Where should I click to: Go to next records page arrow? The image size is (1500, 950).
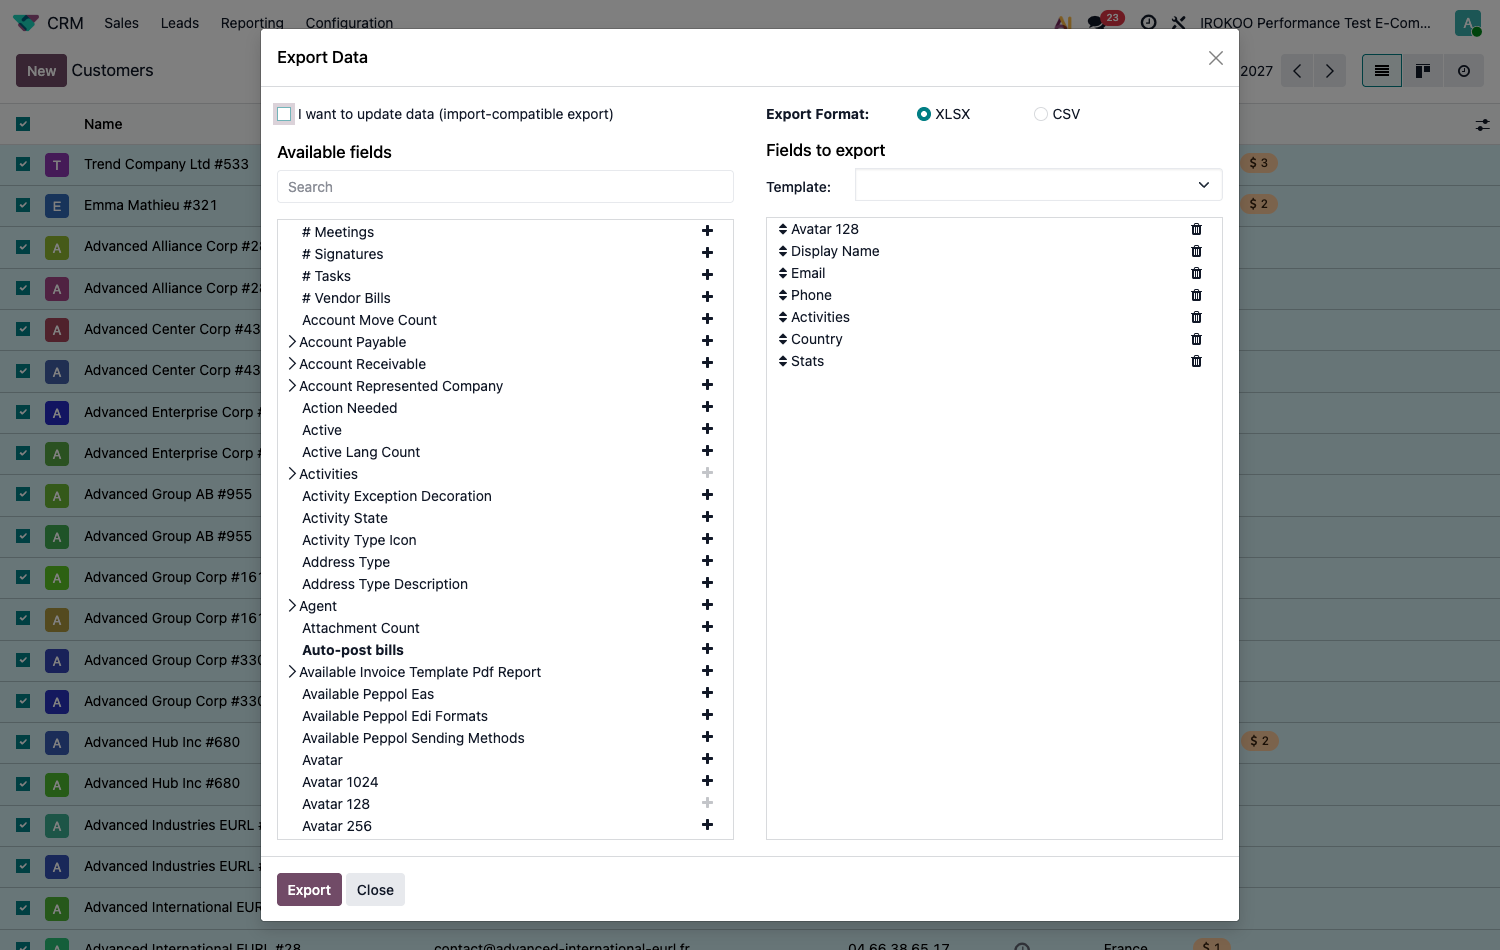click(x=1329, y=71)
